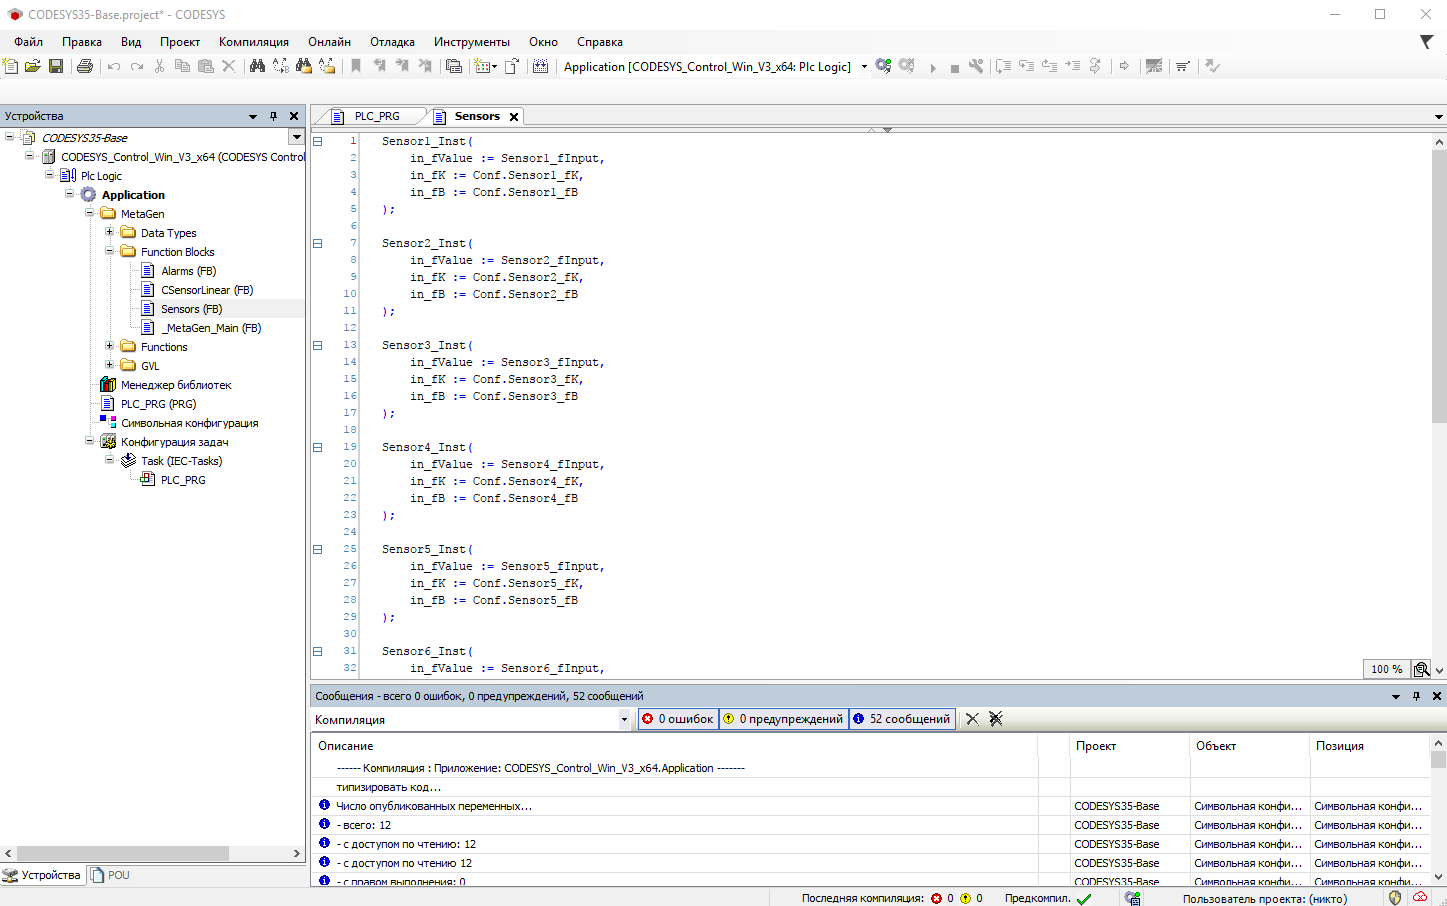Open project using the folder icon
Image resolution: width=1447 pixels, height=906 pixels.
click(33, 66)
